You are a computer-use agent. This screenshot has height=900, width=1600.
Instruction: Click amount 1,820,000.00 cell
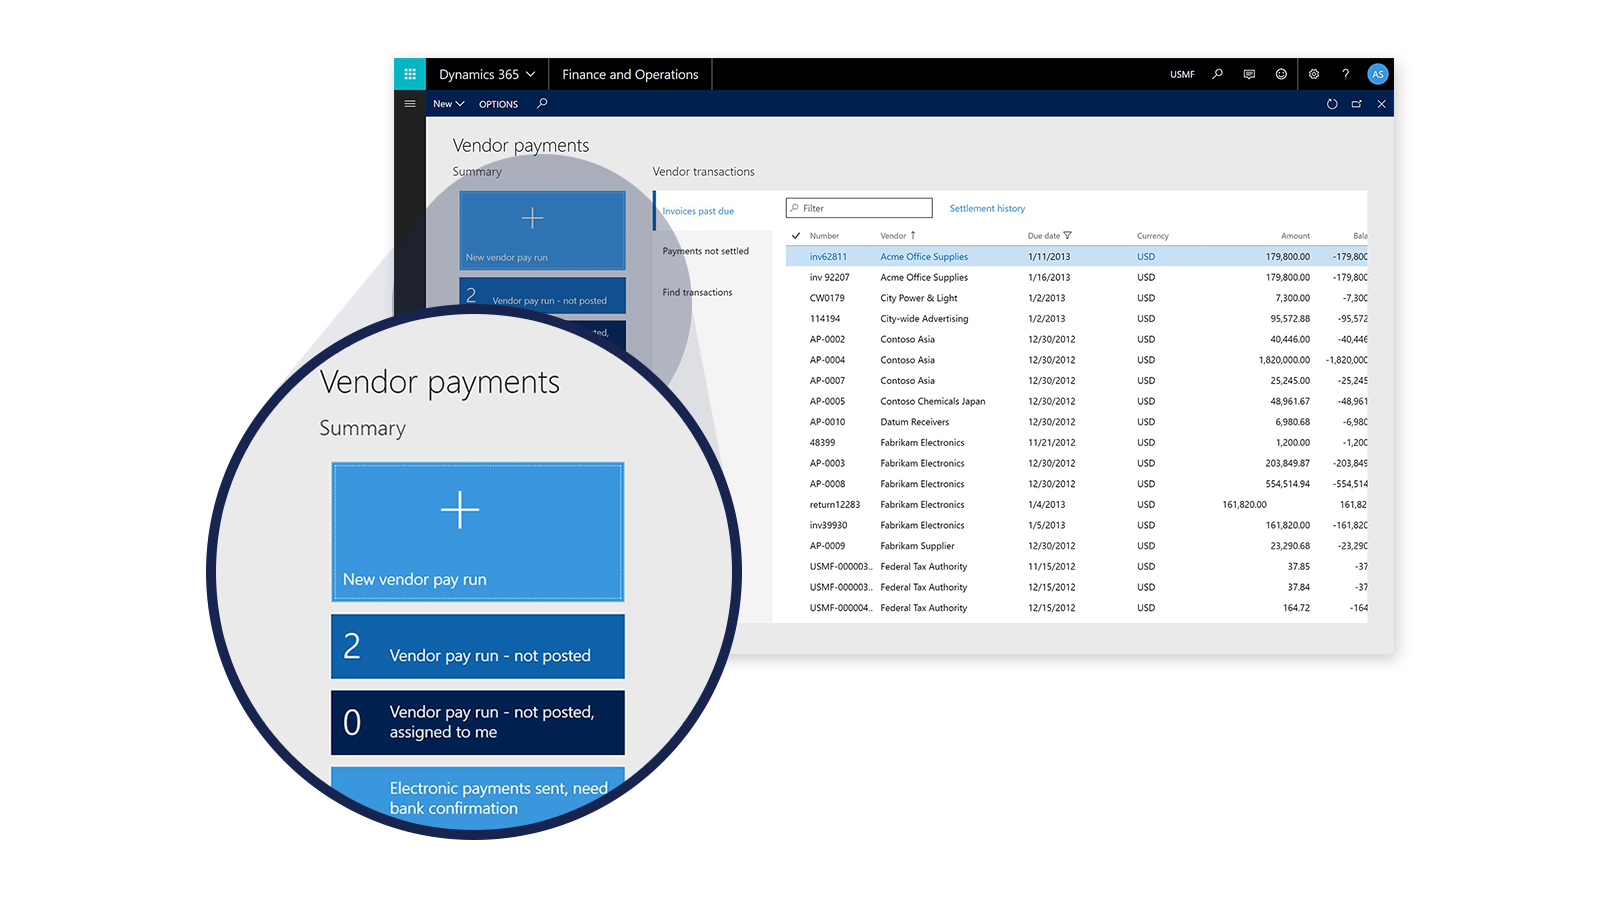1284,360
